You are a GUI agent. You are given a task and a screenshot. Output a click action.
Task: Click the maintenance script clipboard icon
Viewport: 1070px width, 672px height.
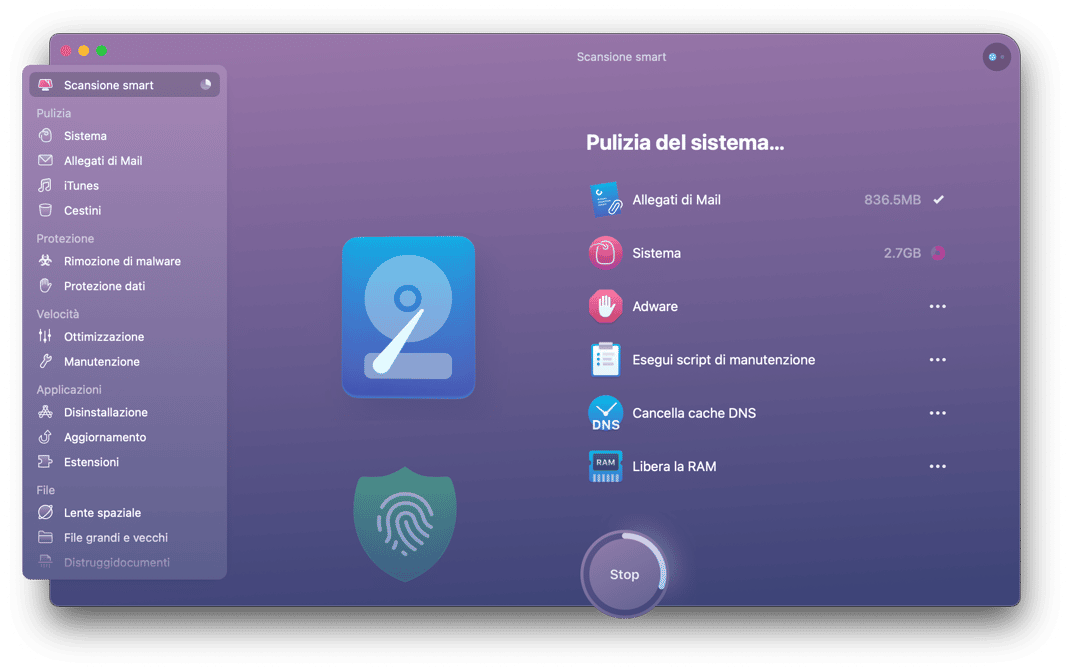605,360
